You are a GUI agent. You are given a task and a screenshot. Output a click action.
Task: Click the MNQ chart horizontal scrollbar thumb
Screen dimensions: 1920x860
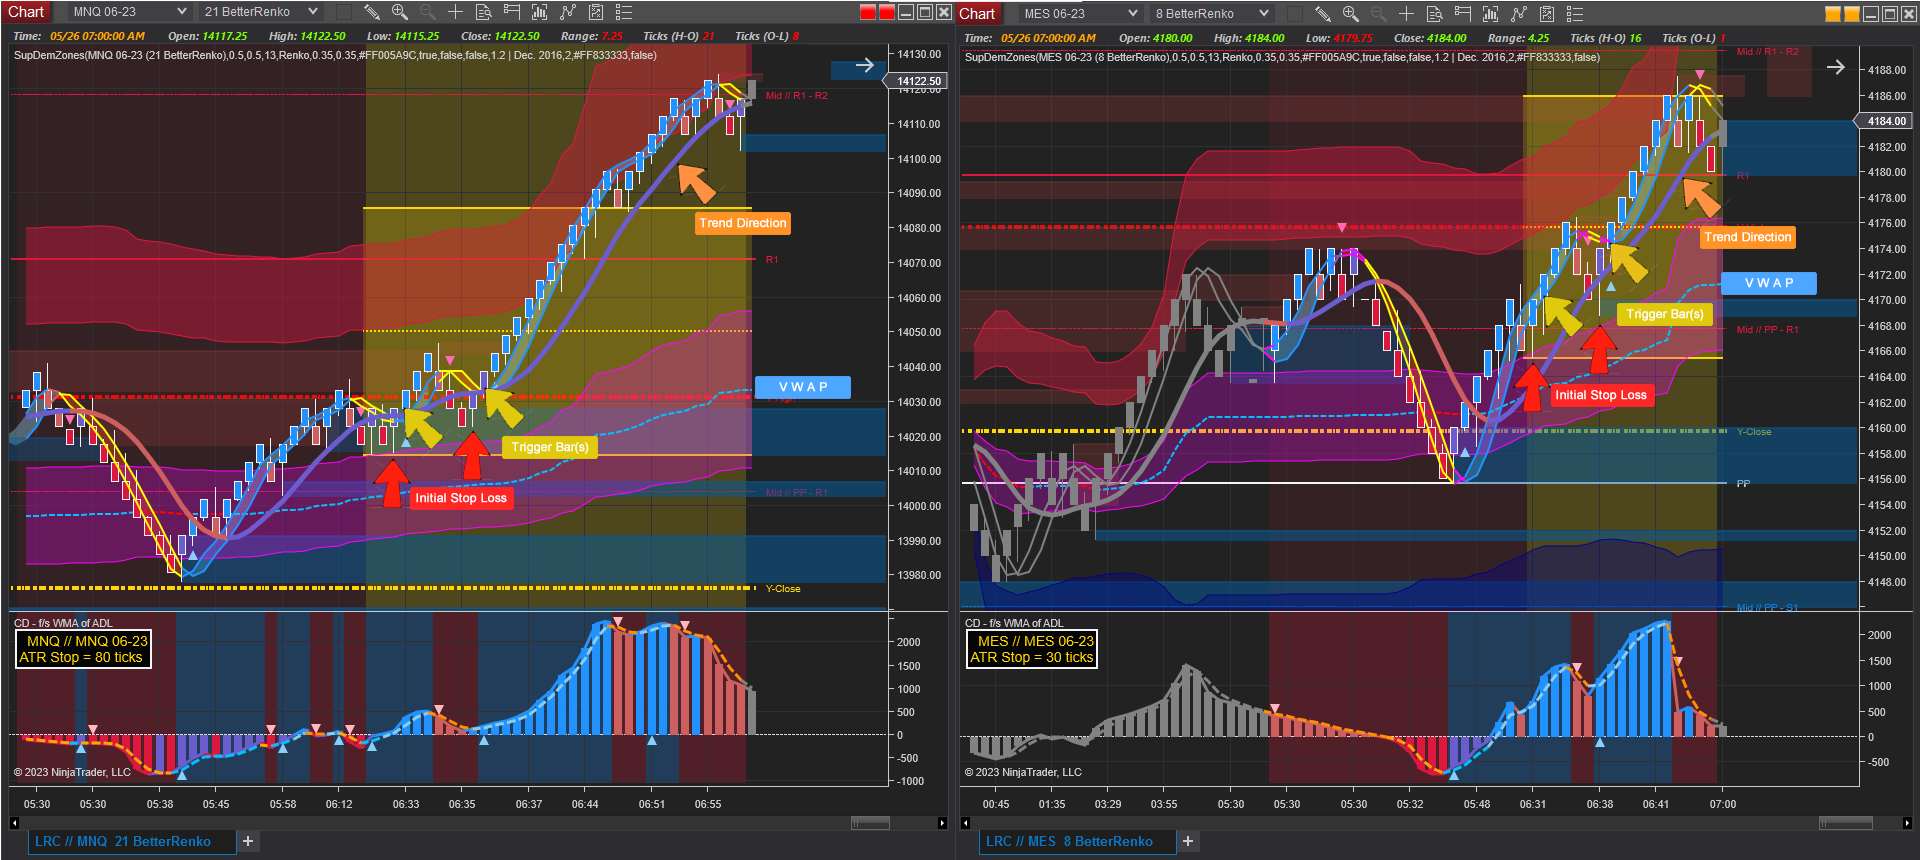870,823
